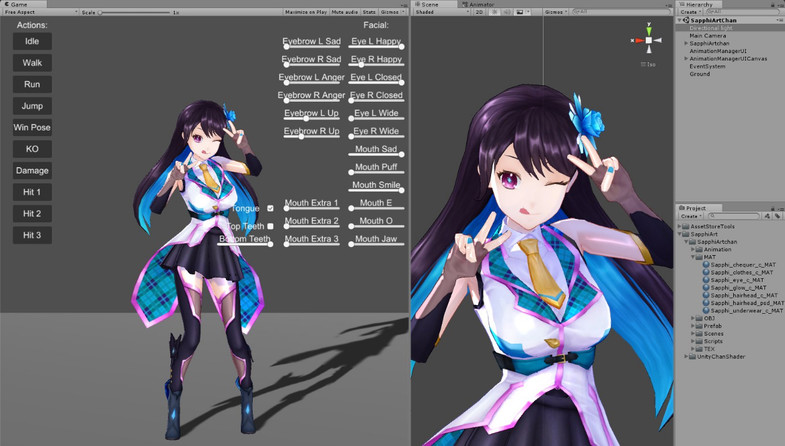Click the Mouth Smile slider
The height and width of the screenshot is (446, 785).
pos(376,190)
